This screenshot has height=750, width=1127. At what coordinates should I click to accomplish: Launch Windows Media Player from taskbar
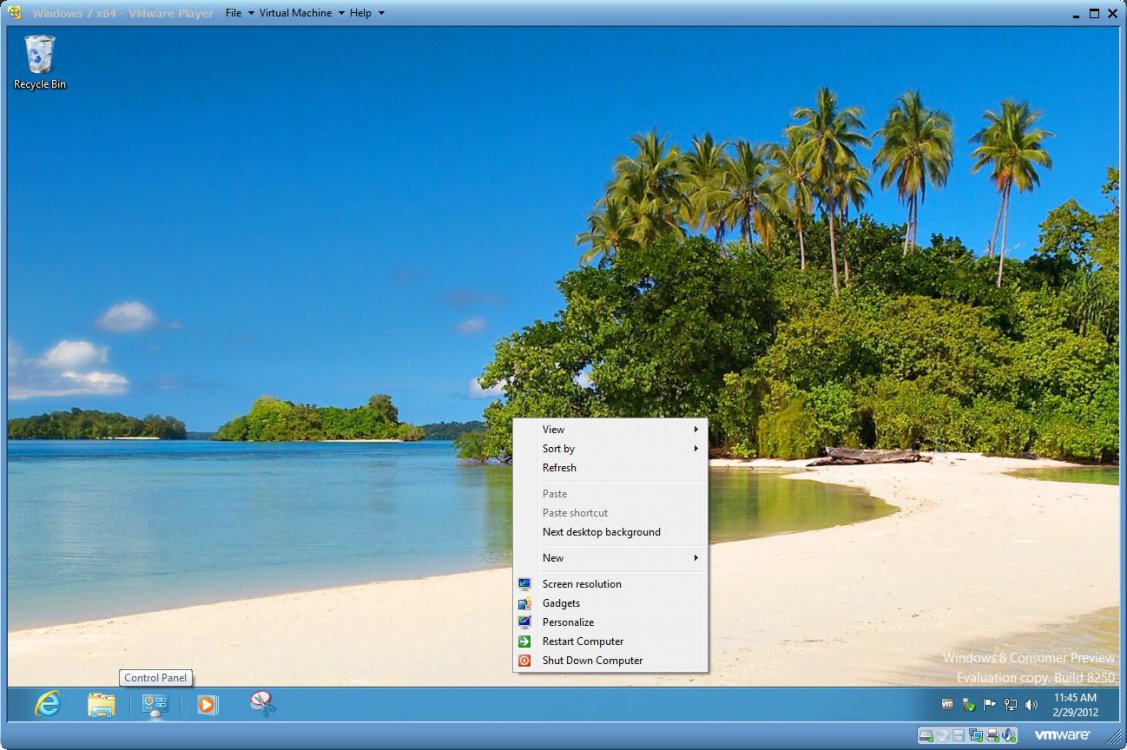pyautogui.click(x=207, y=704)
